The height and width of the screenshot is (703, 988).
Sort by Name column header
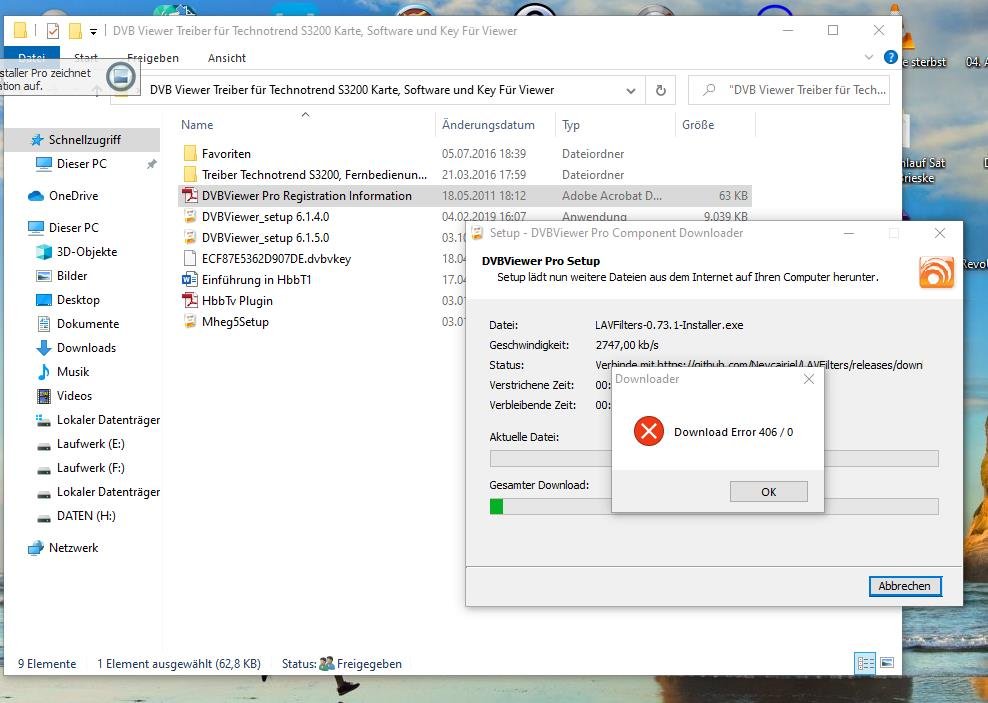(197, 125)
